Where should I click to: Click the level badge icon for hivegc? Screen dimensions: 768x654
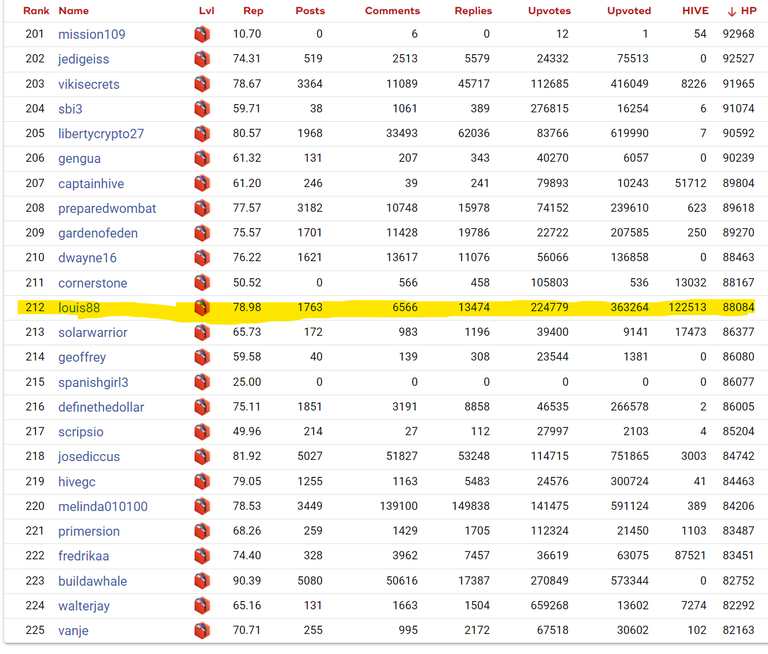click(202, 482)
